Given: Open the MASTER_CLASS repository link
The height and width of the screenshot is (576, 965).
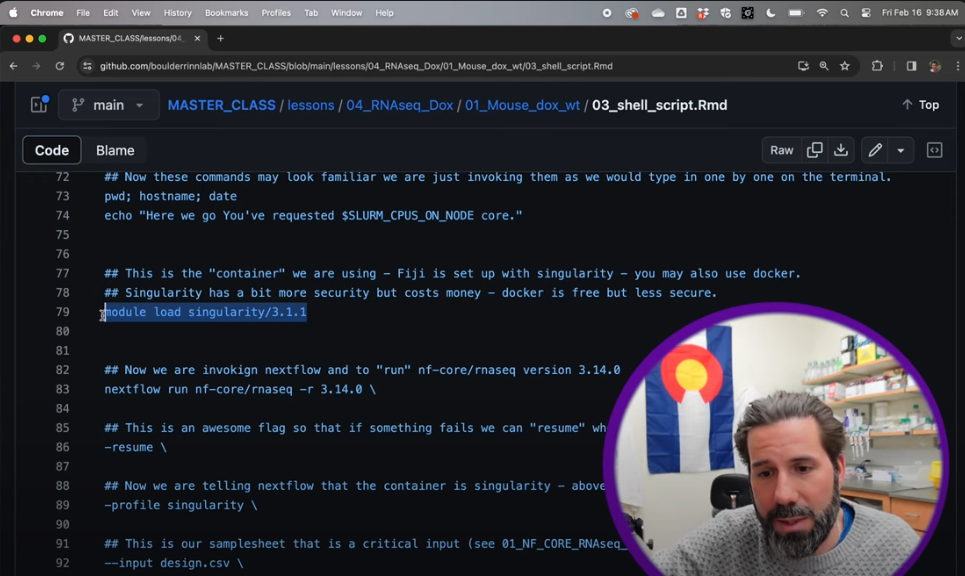Looking at the screenshot, I should (222, 105).
